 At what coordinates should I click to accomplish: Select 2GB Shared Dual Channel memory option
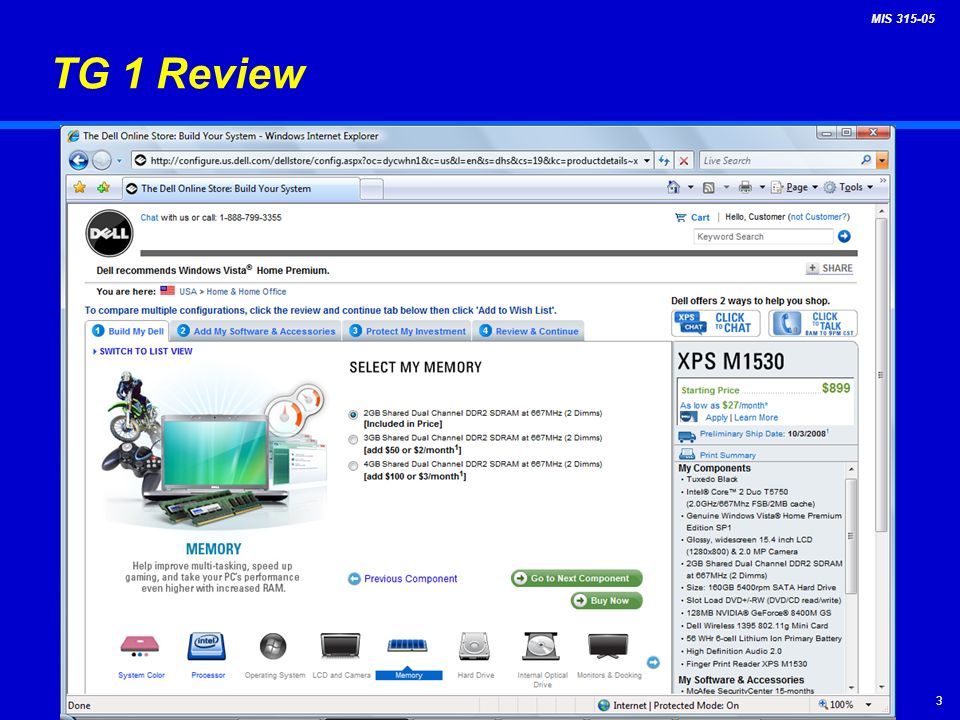click(353, 414)
